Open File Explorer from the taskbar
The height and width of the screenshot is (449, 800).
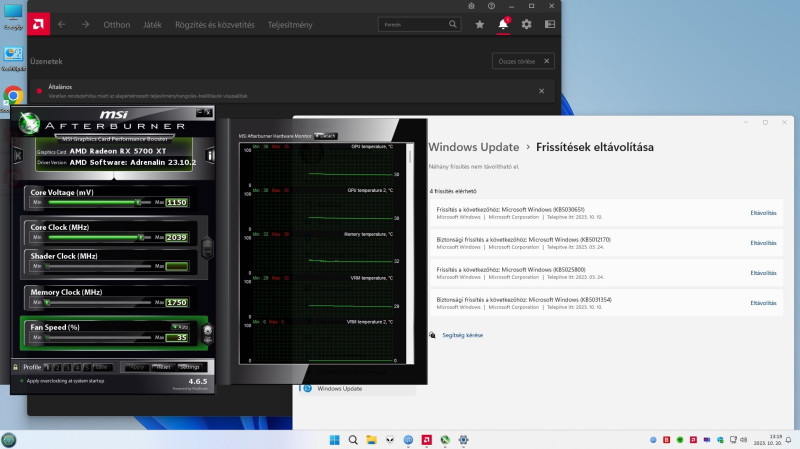pos(371,440)
